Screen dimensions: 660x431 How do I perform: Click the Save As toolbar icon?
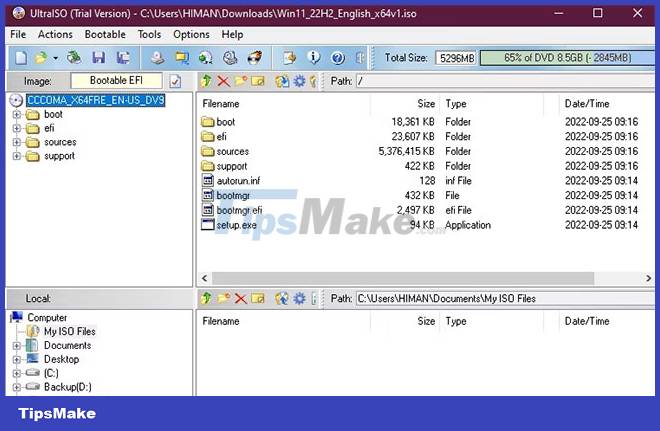123,58
